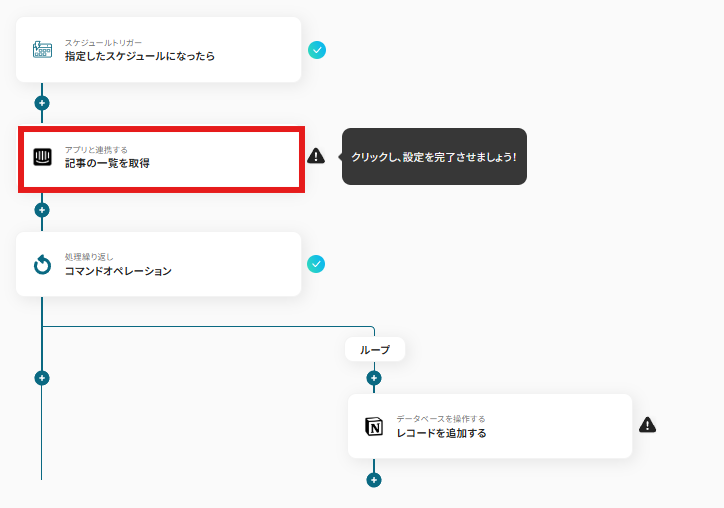Open the レコードを追加する step card
The height and width of the screenshot is (508, 724).
(x=490, y=426)
